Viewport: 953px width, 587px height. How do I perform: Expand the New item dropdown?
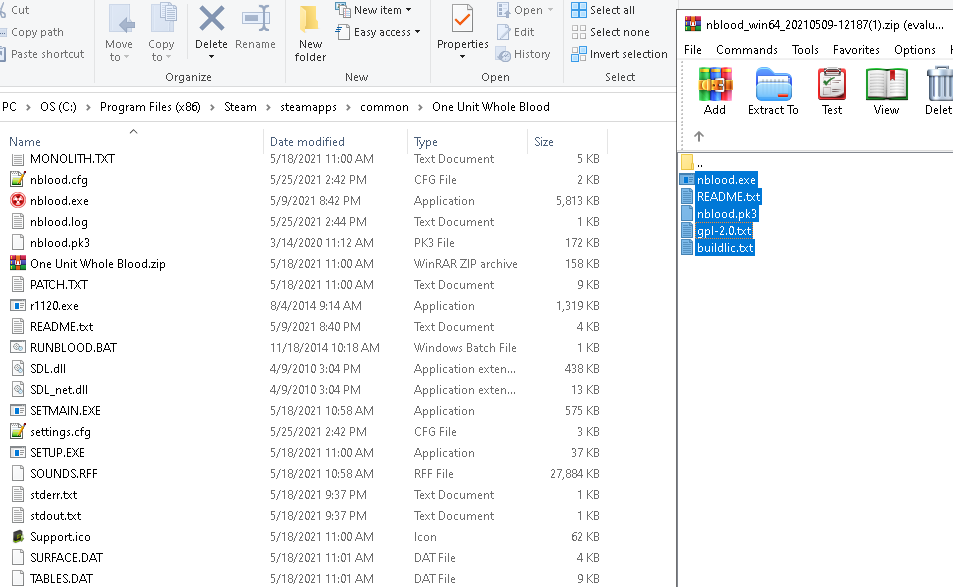point(408,10)
